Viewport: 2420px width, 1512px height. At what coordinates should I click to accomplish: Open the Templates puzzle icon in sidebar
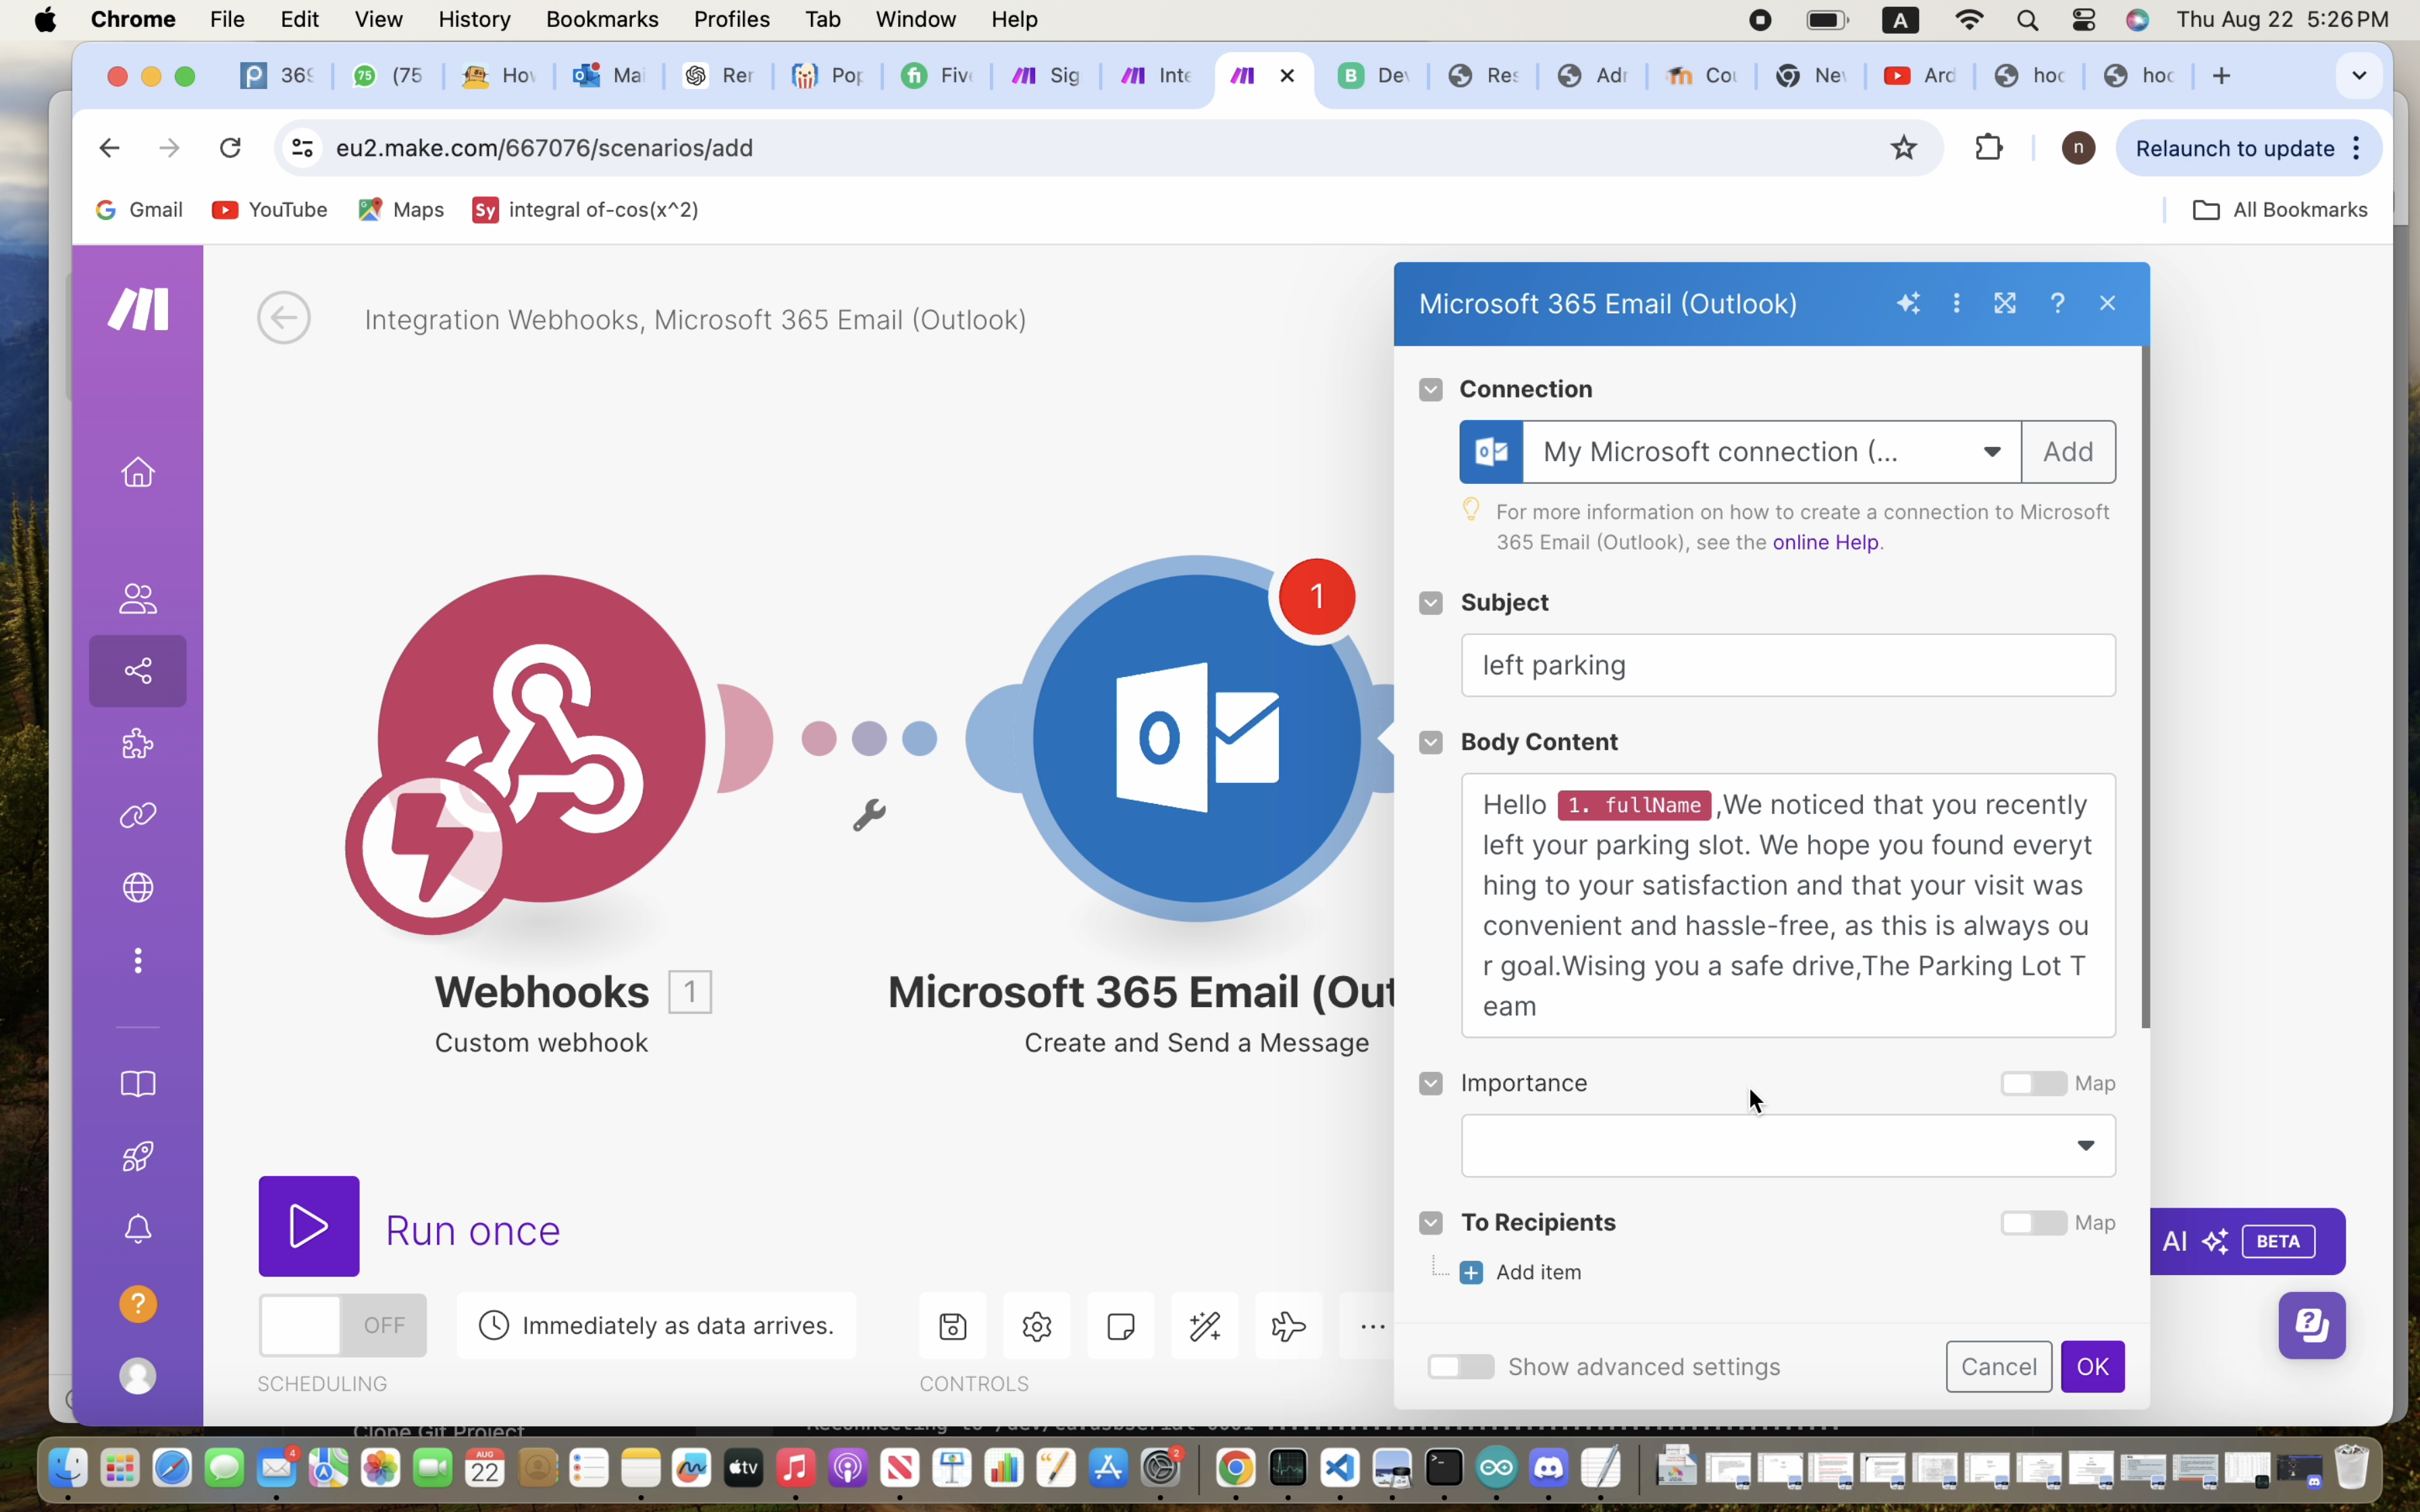pos(138,744)
